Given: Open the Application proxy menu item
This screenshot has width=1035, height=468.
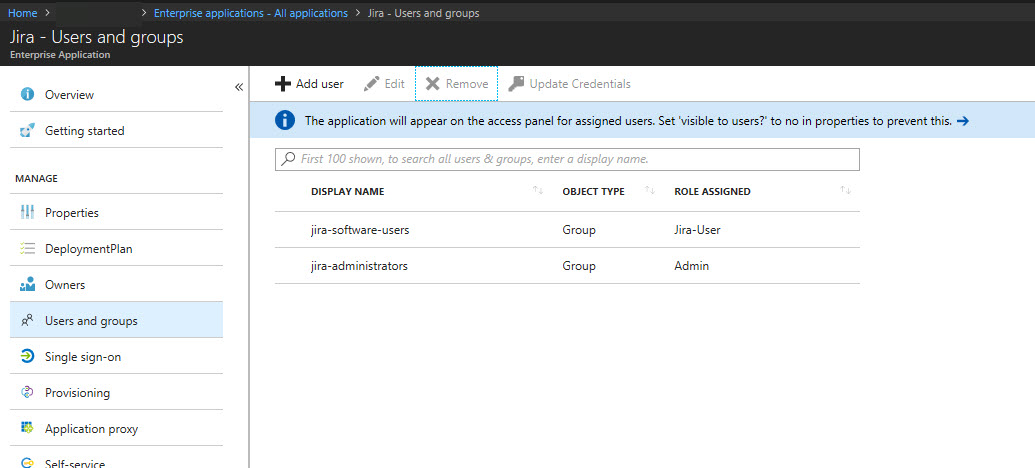Looking at the screenshot, I should tap(116, 428).
